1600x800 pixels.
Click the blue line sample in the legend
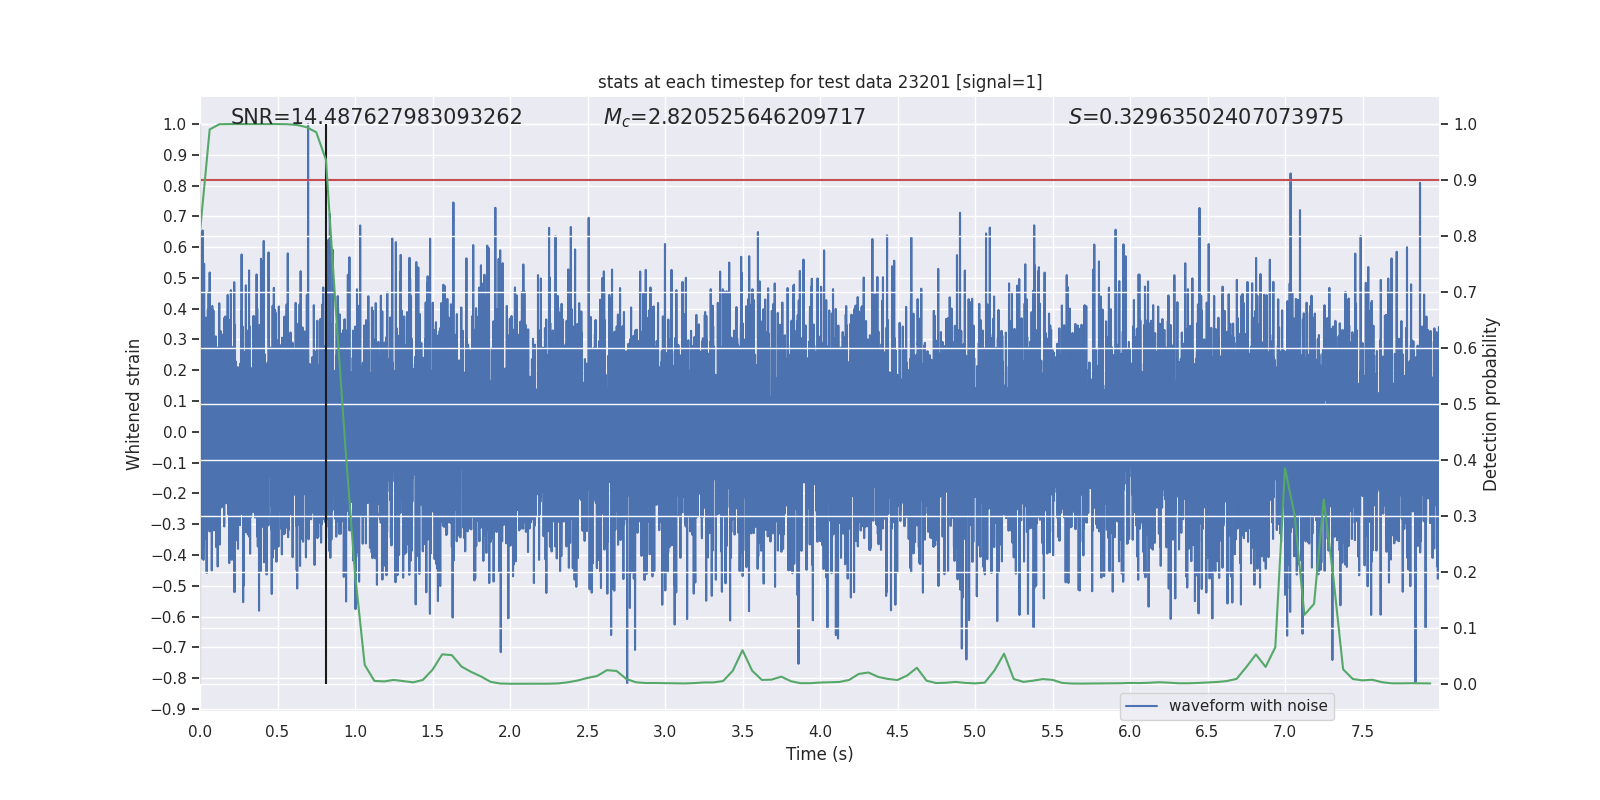(1142, 706)
